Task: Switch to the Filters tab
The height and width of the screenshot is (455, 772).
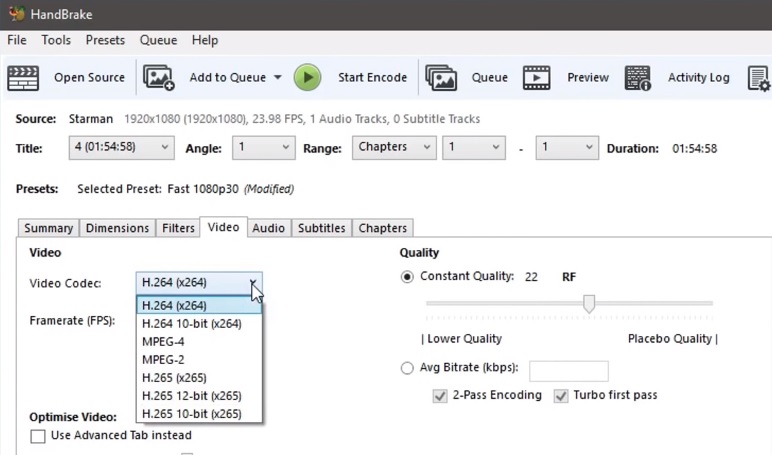Action: 178,228
